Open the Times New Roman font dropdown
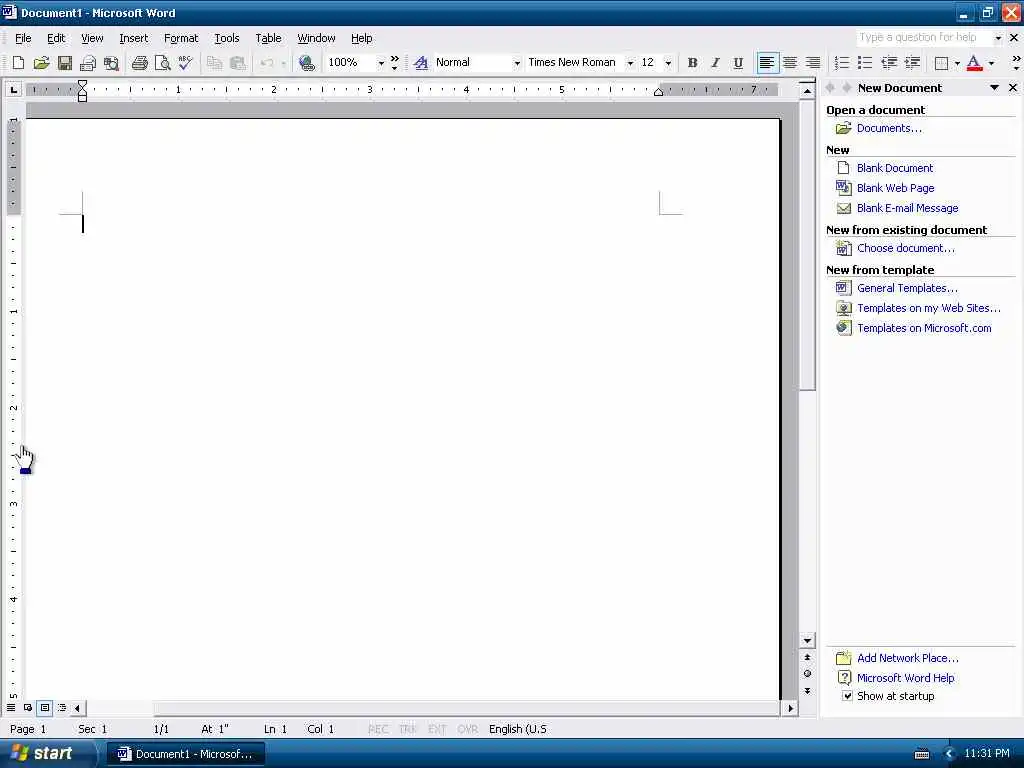 (x=630, y=63)
